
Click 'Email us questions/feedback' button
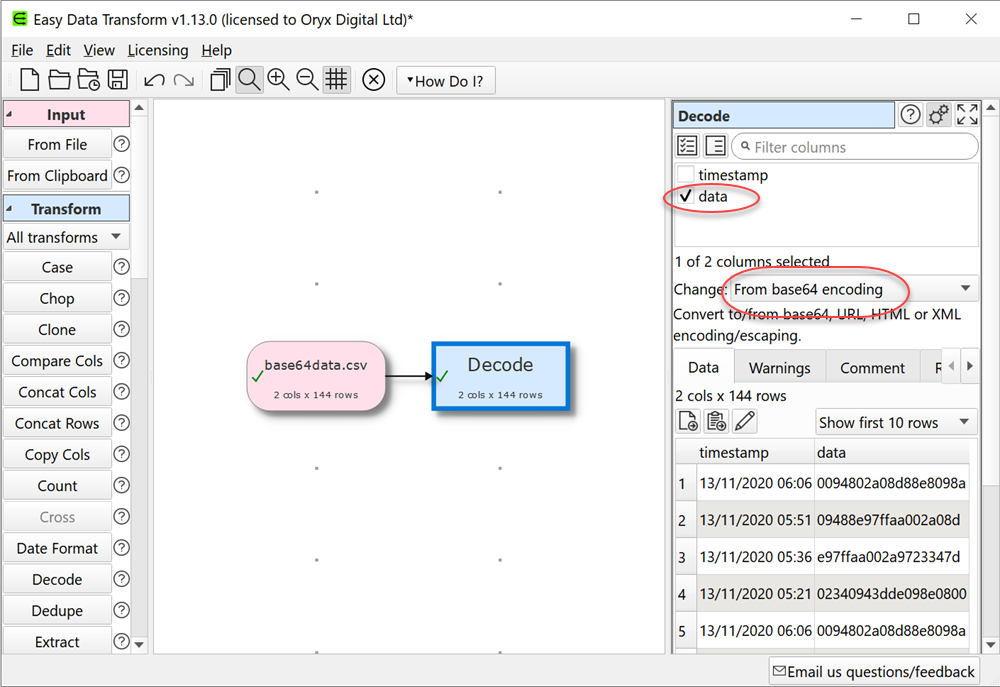tap(872, 671)
